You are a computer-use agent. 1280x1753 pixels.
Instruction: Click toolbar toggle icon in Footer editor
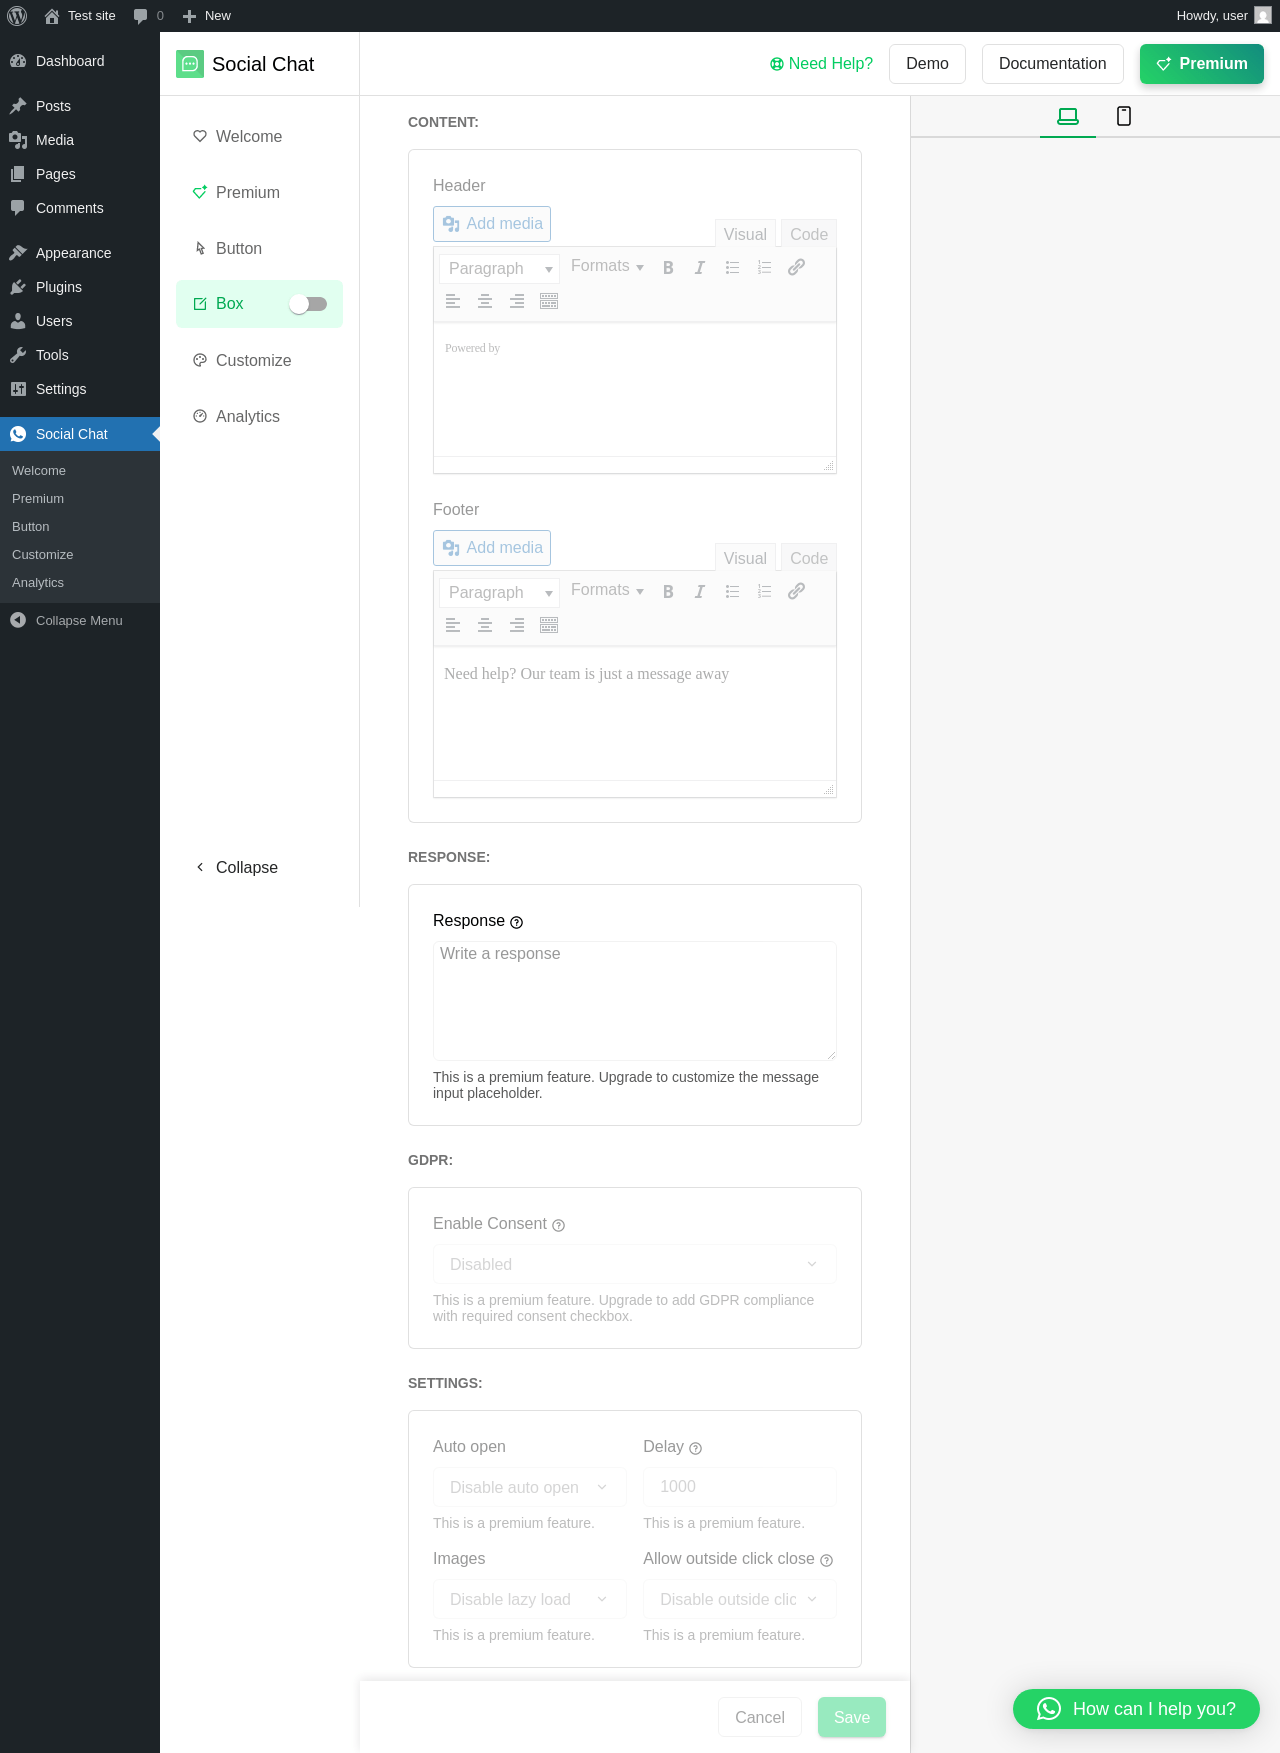coord(549,625)
